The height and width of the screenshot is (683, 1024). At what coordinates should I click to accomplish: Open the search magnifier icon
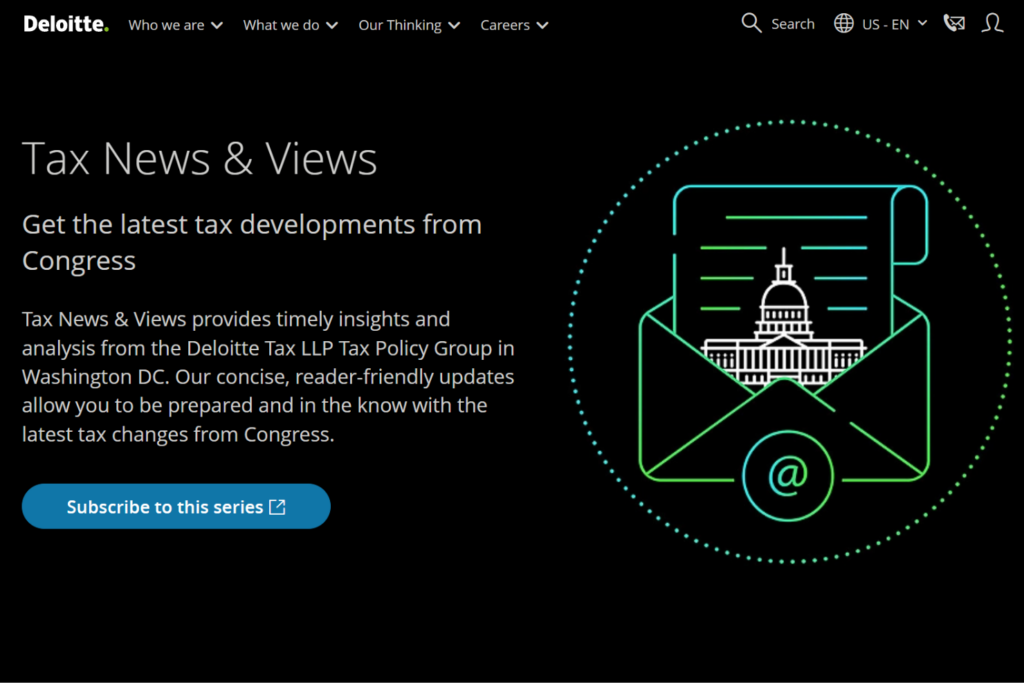click(x=751, y=24)
